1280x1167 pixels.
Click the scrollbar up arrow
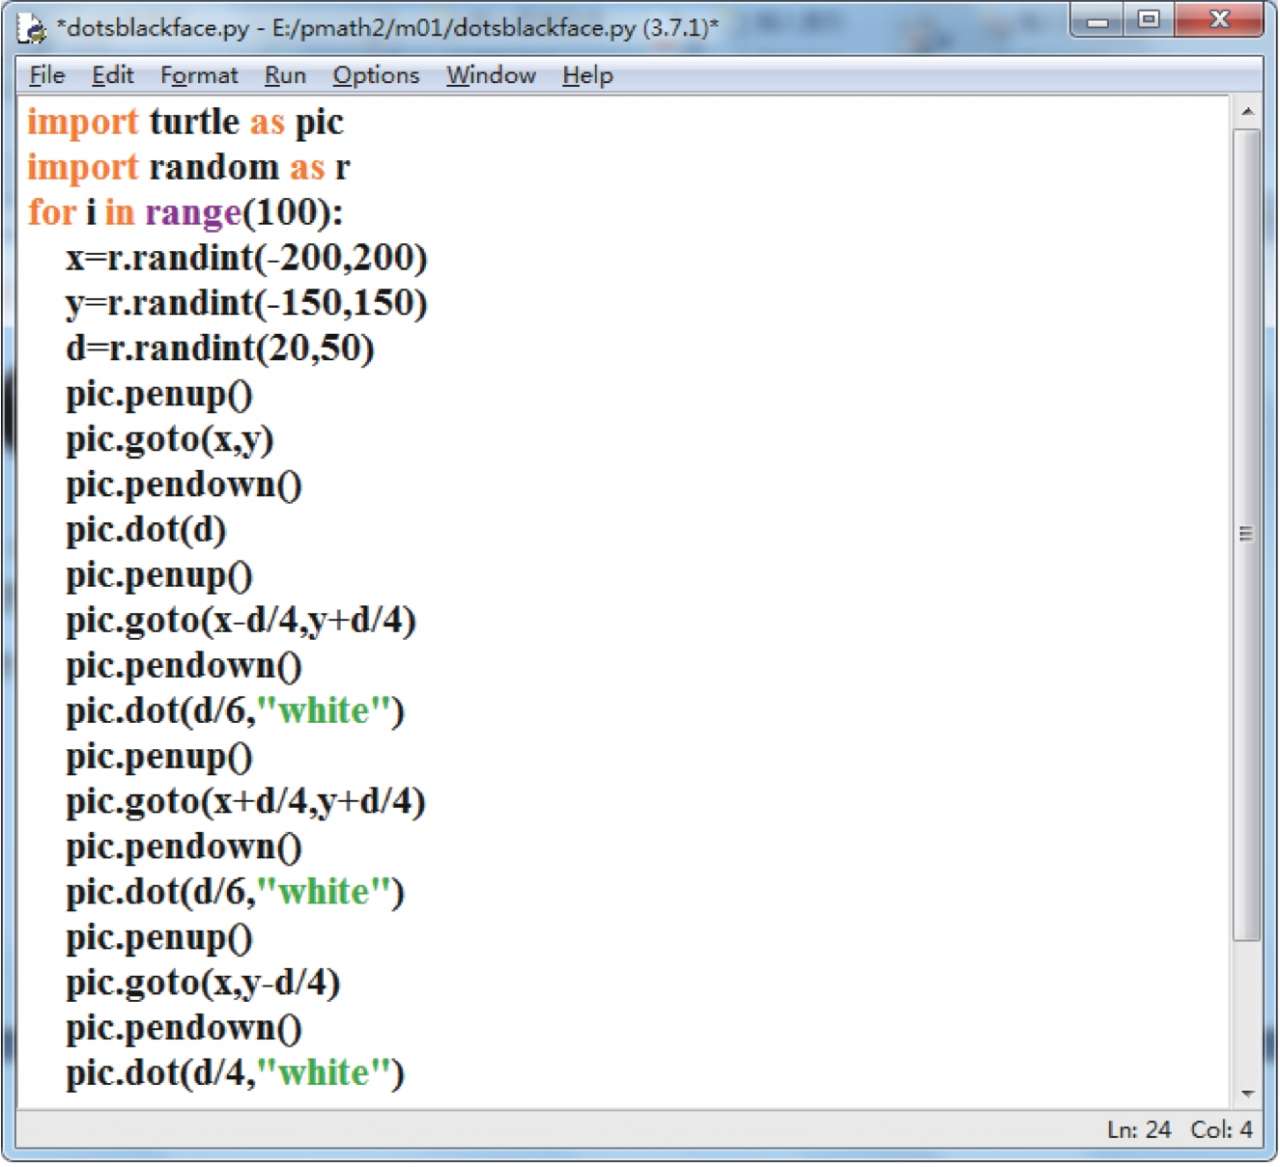1247,111
